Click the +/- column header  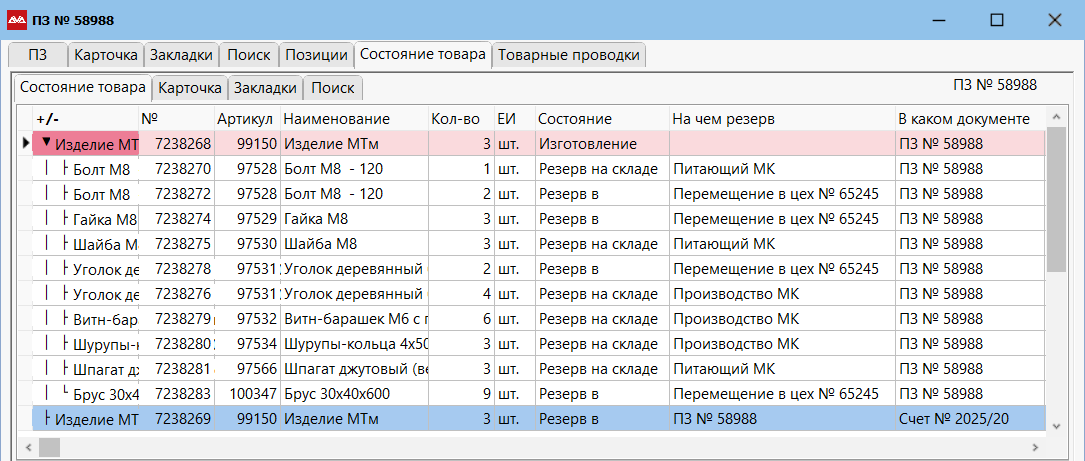pos(47,119)
